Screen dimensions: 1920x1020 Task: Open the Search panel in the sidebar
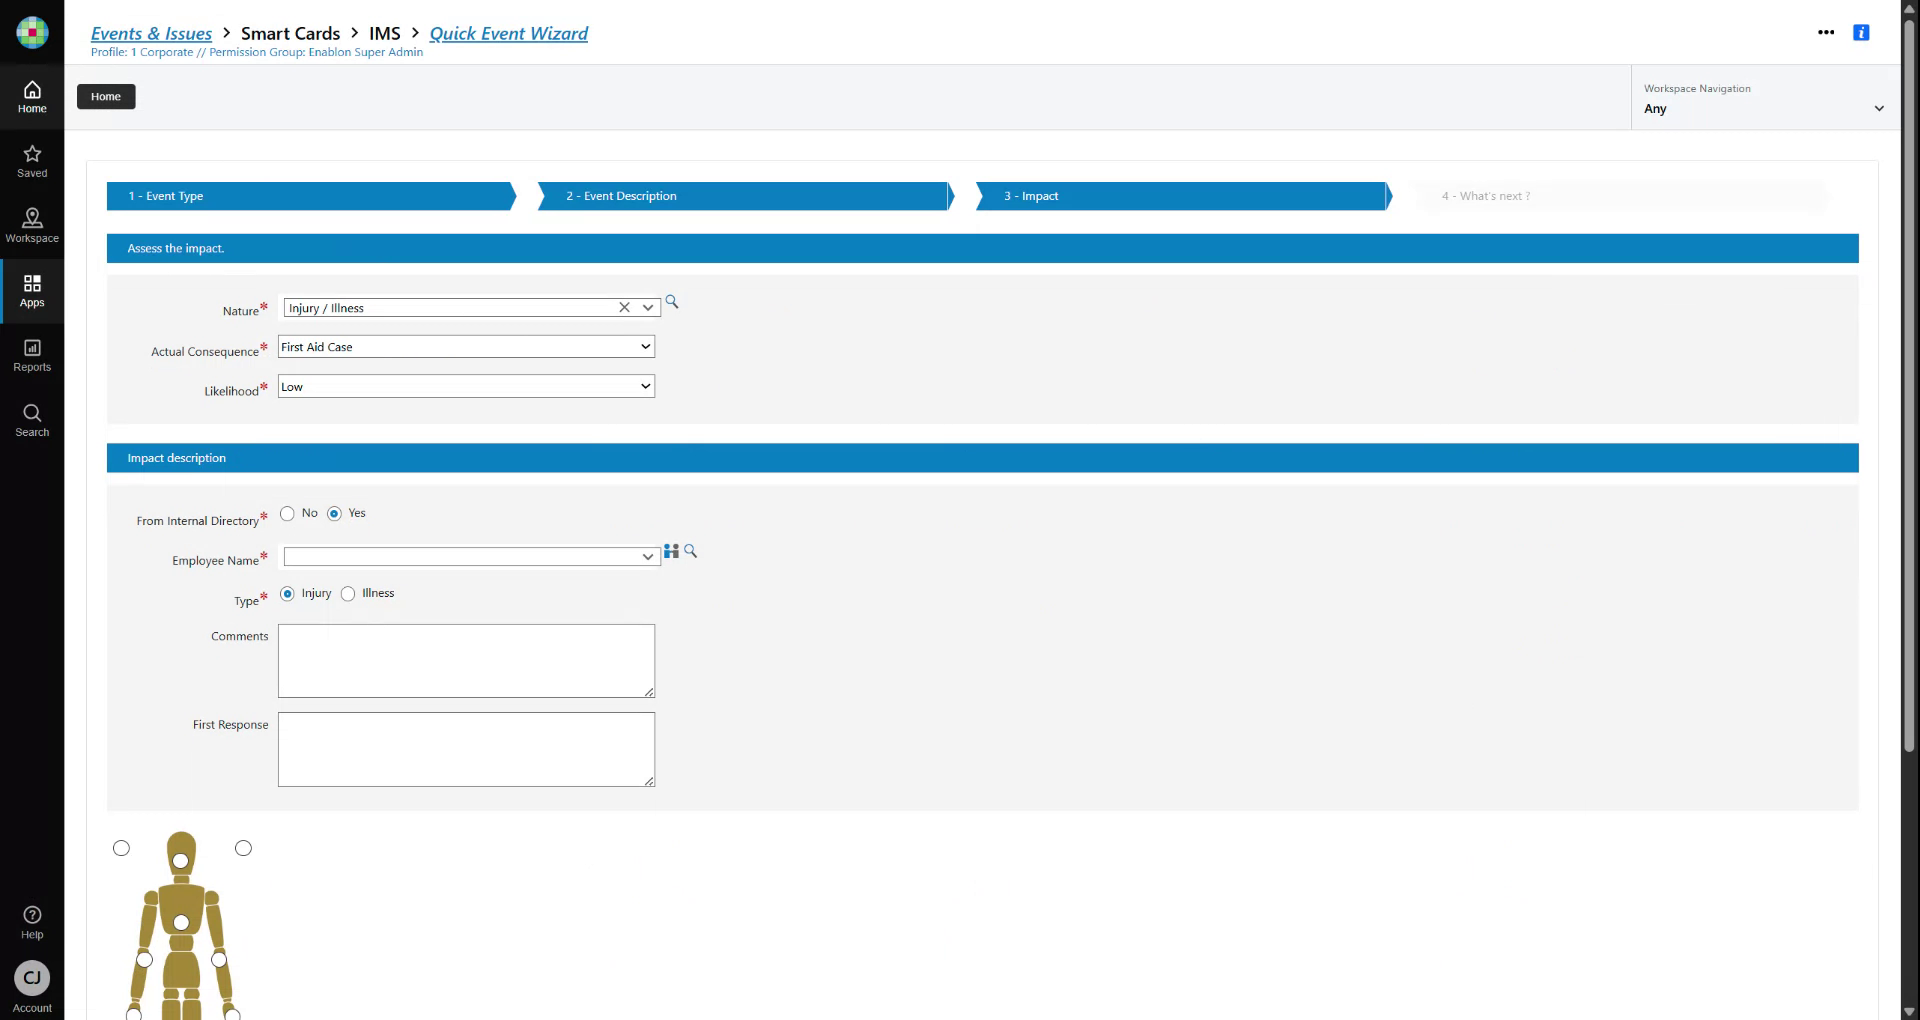(32, 420)
